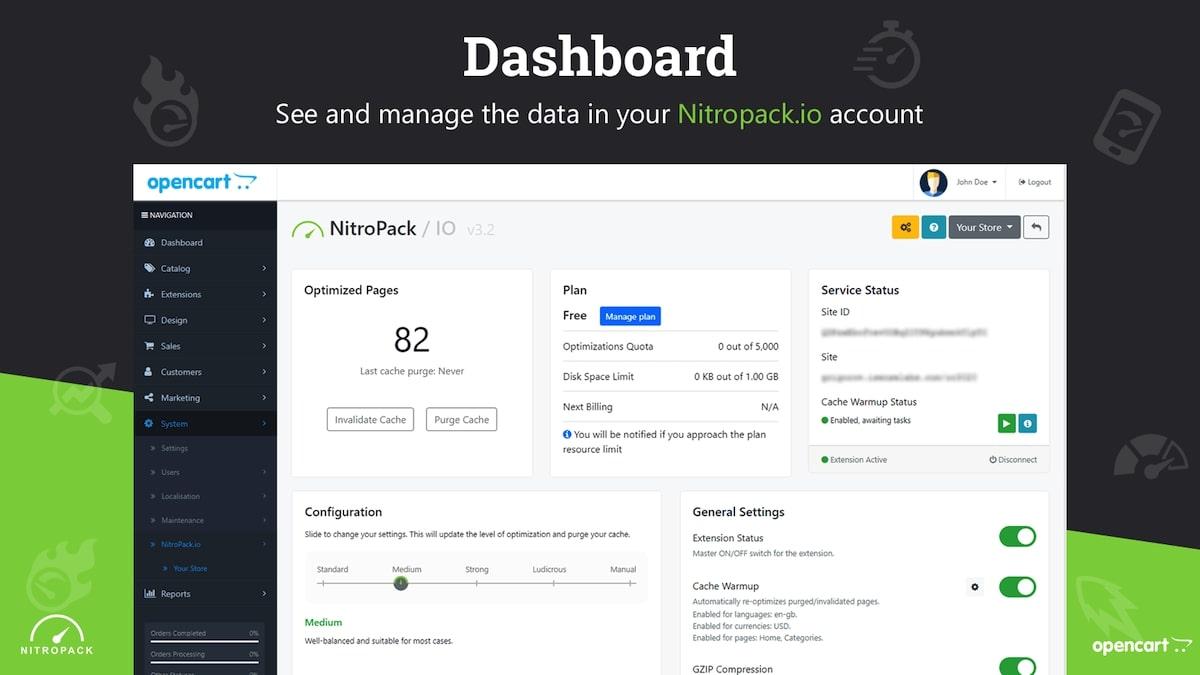Click the Marketing share icon

pos(150,398)
